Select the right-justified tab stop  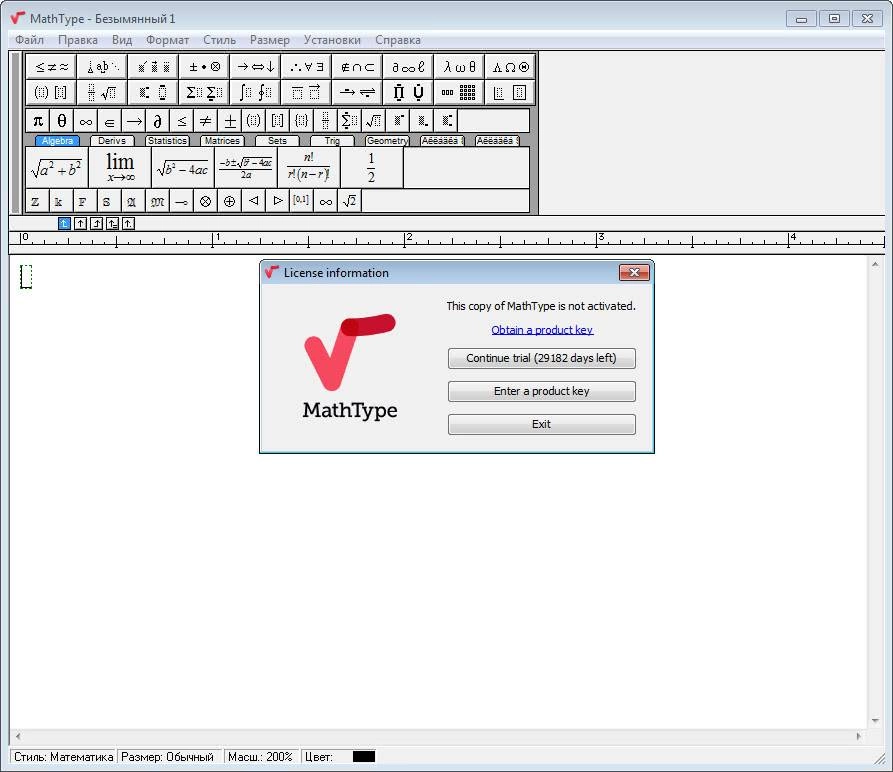pyautogui.click(x=96, y=224)
